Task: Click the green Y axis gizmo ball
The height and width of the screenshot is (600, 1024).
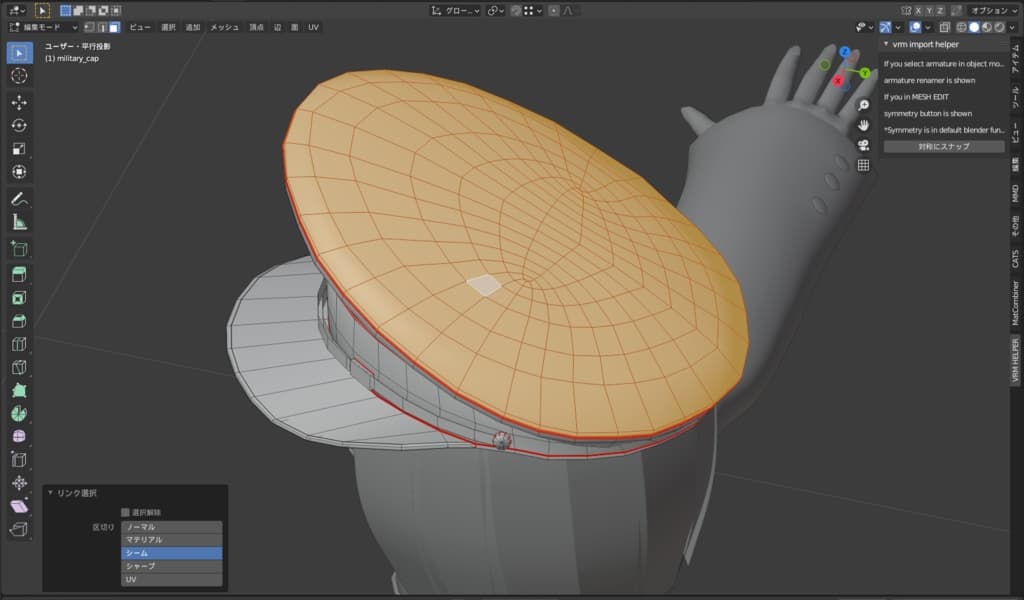Action: pos(864,73)
